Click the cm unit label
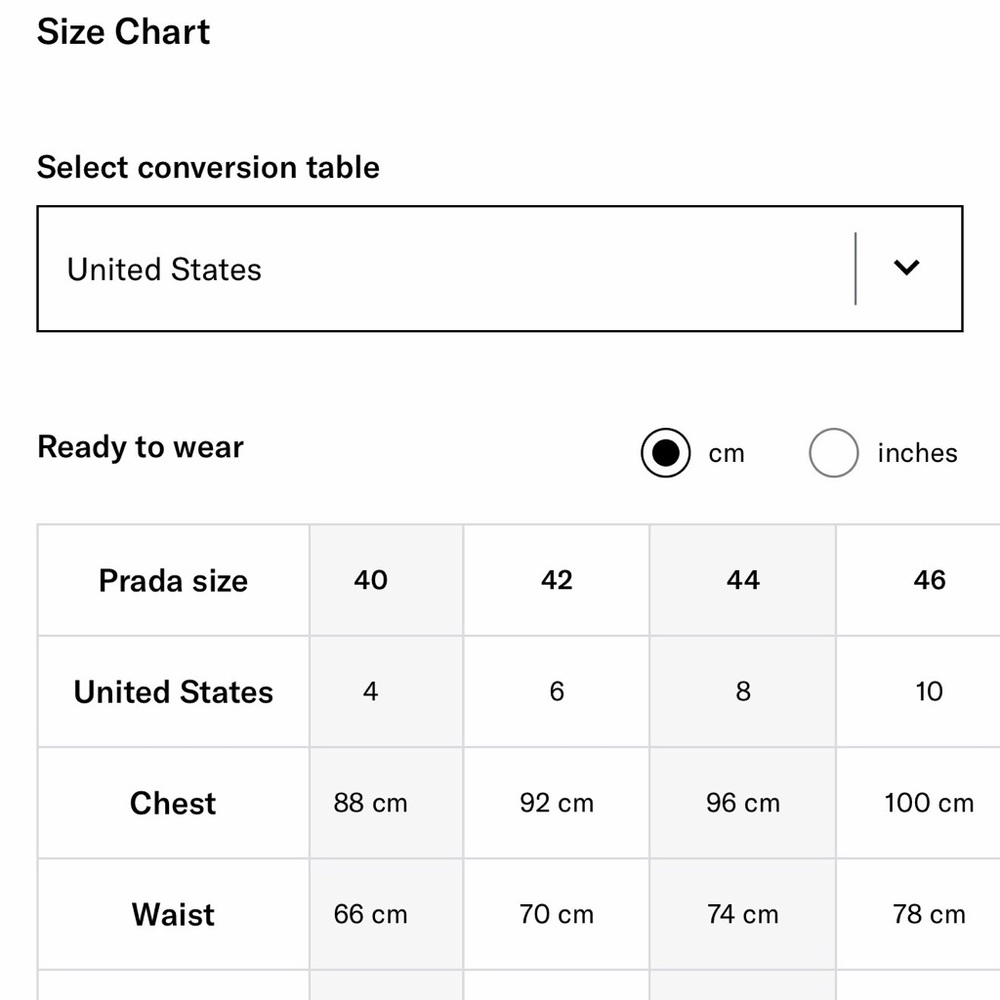 tap(726, 453)
